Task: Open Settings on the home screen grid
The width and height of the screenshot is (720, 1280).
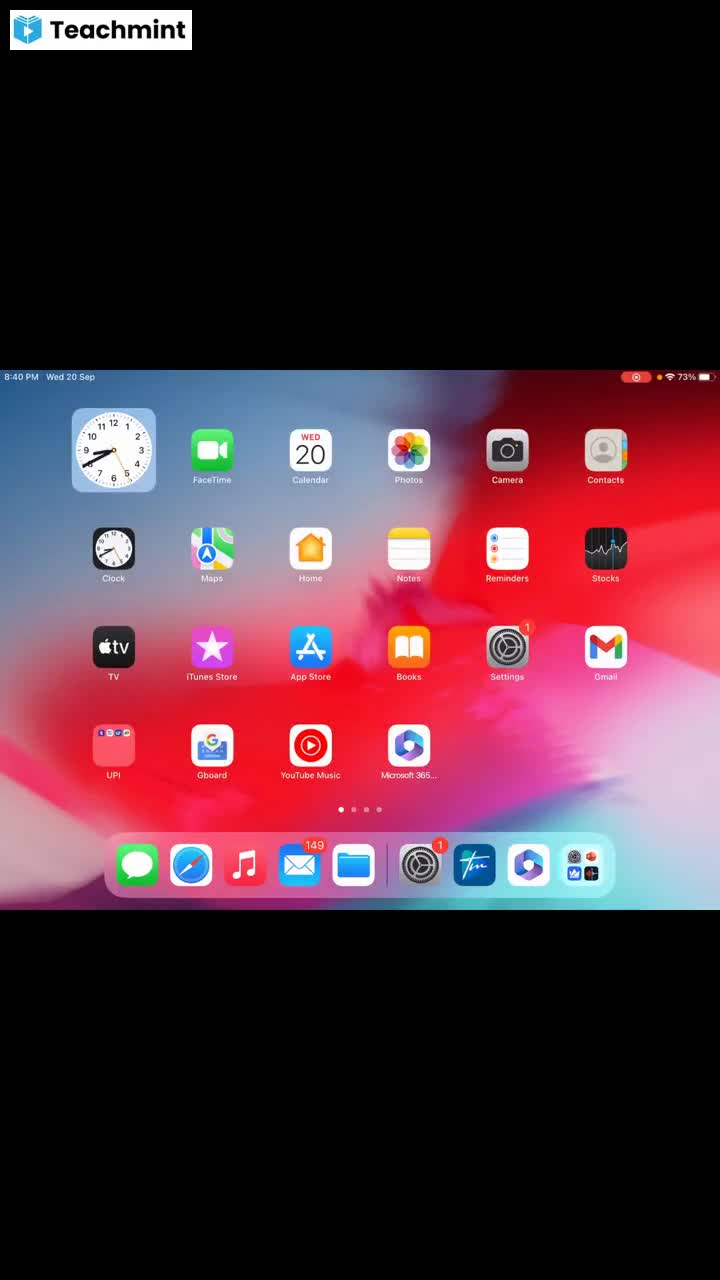Action: point(507,647)
